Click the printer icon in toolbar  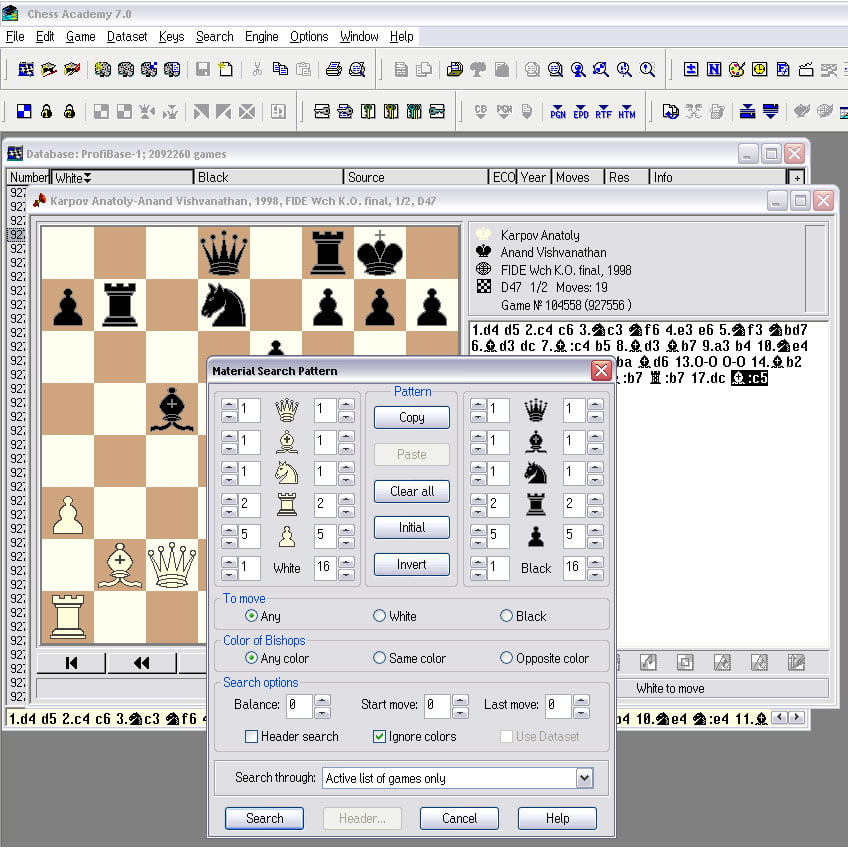tap(334, 69)
